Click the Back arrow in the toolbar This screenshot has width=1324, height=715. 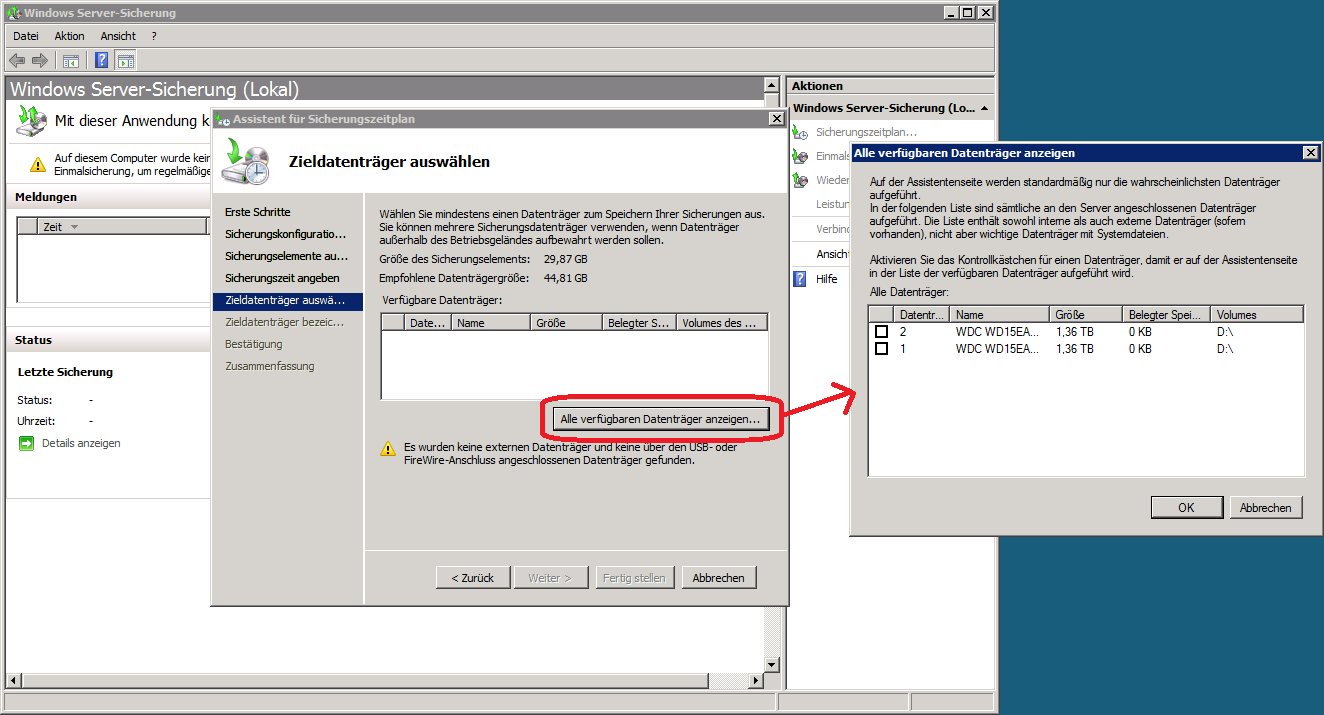coord(17,60)
